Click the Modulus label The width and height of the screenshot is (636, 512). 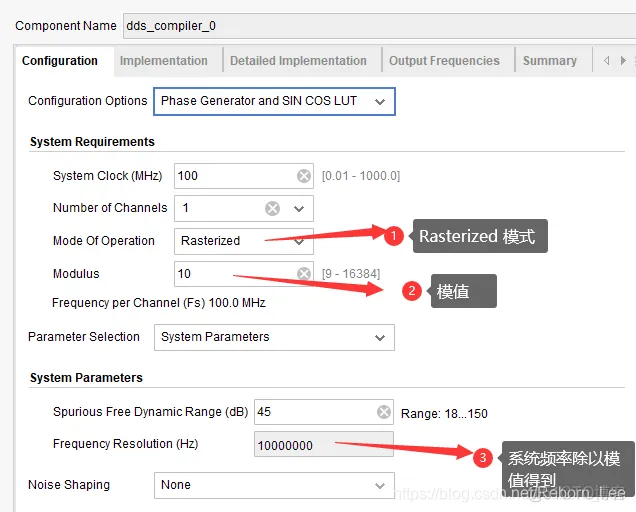tap(76, 273)
